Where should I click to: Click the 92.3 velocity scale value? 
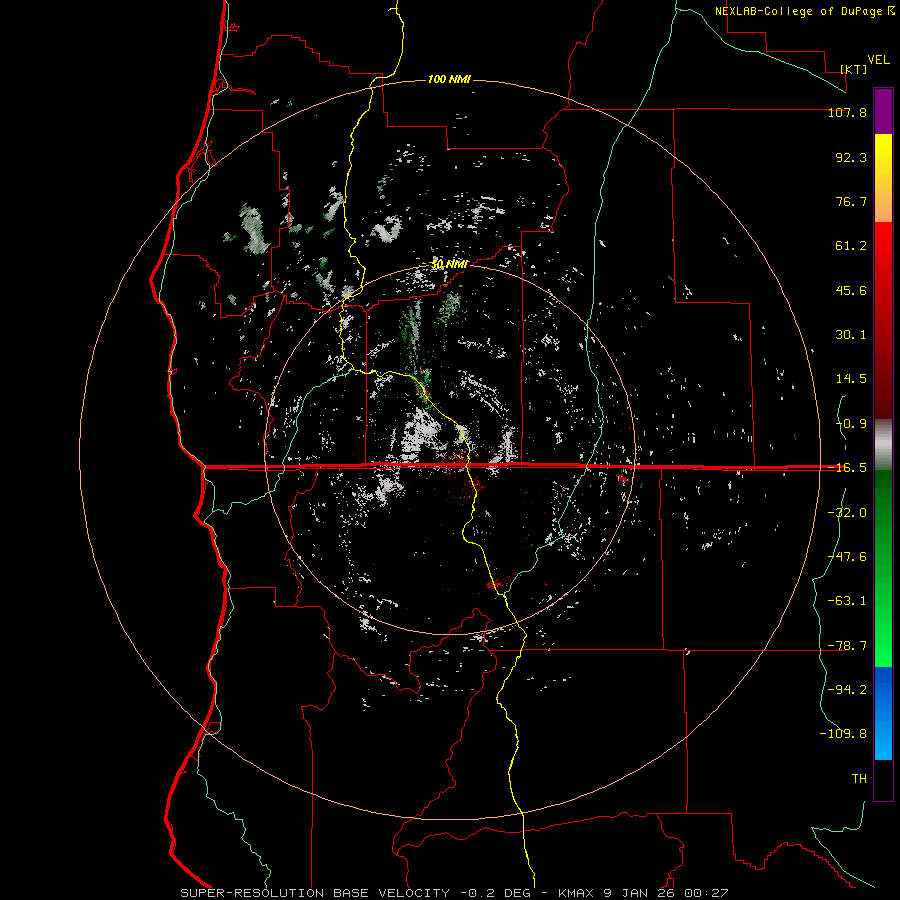[x=851, y=157]
